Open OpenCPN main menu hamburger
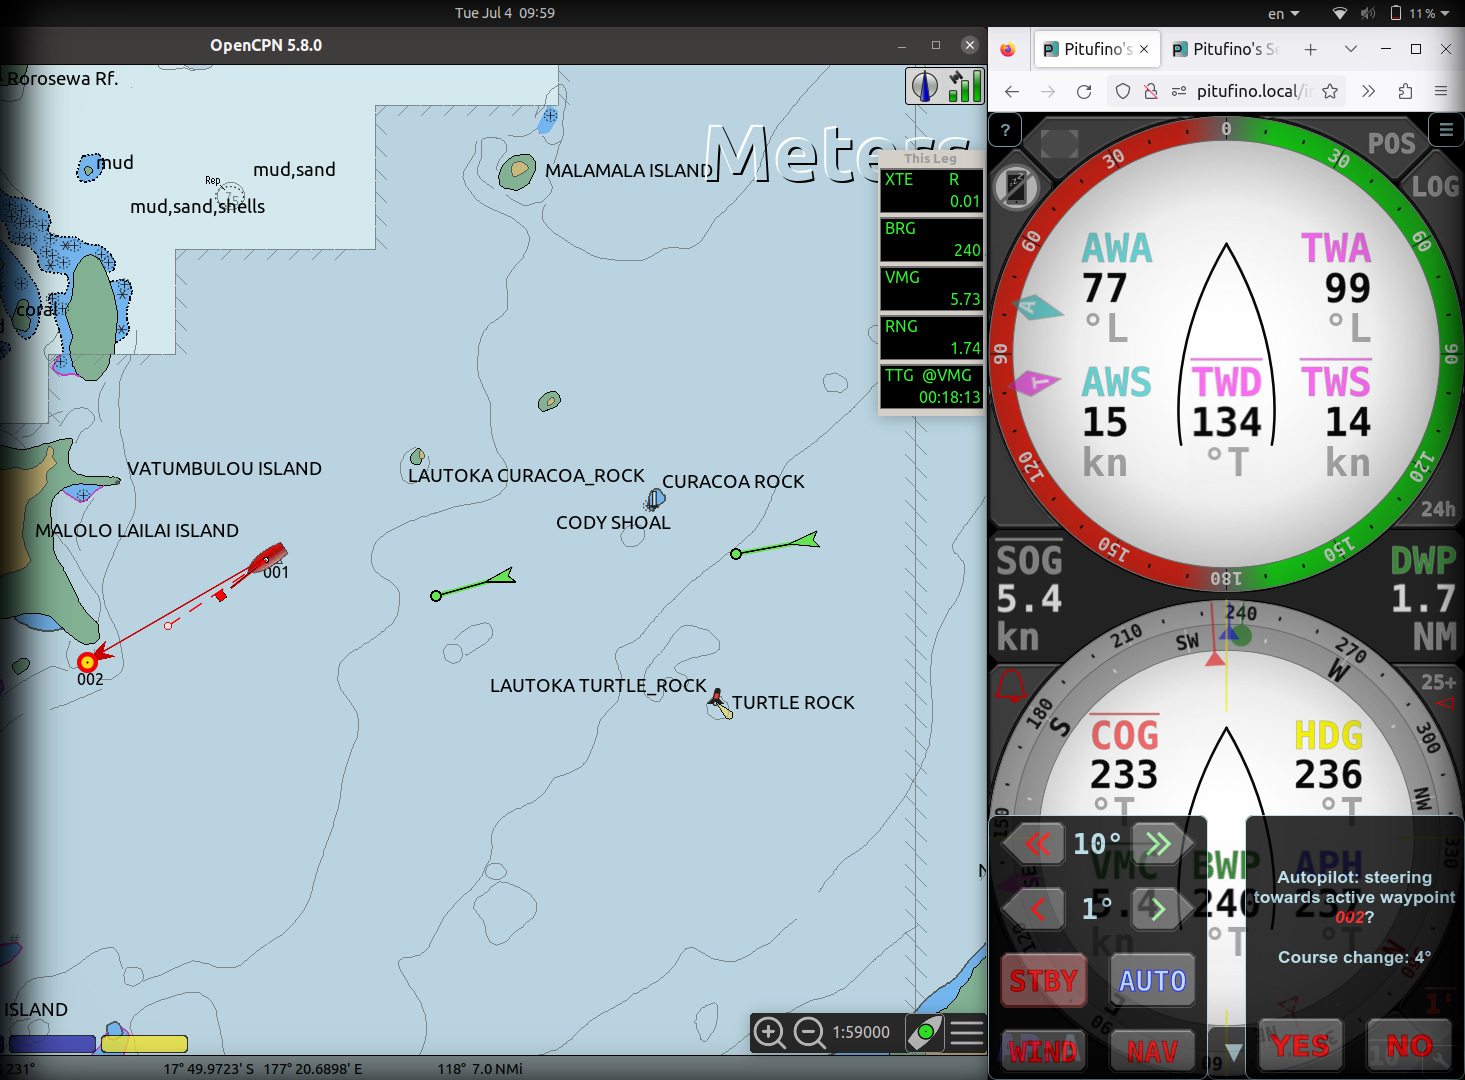 [967, 1032]
